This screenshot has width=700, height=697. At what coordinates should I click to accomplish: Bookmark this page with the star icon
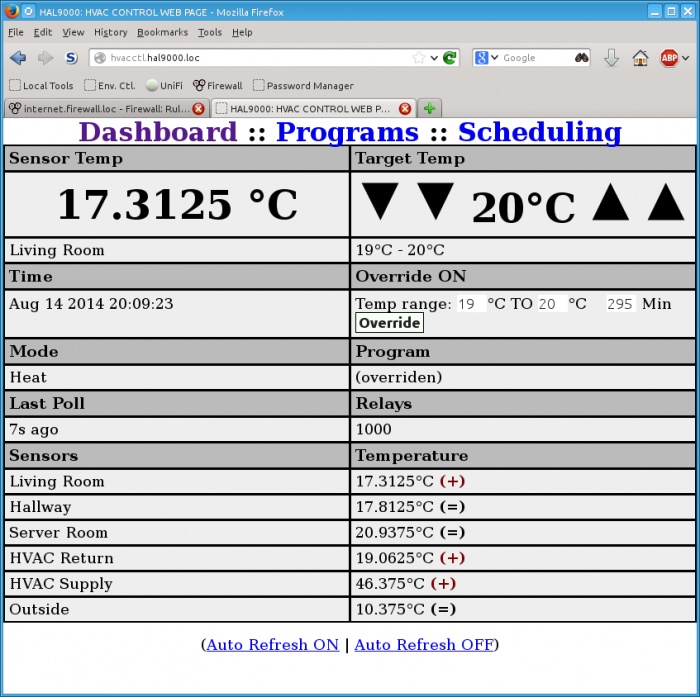click(419, 58)
